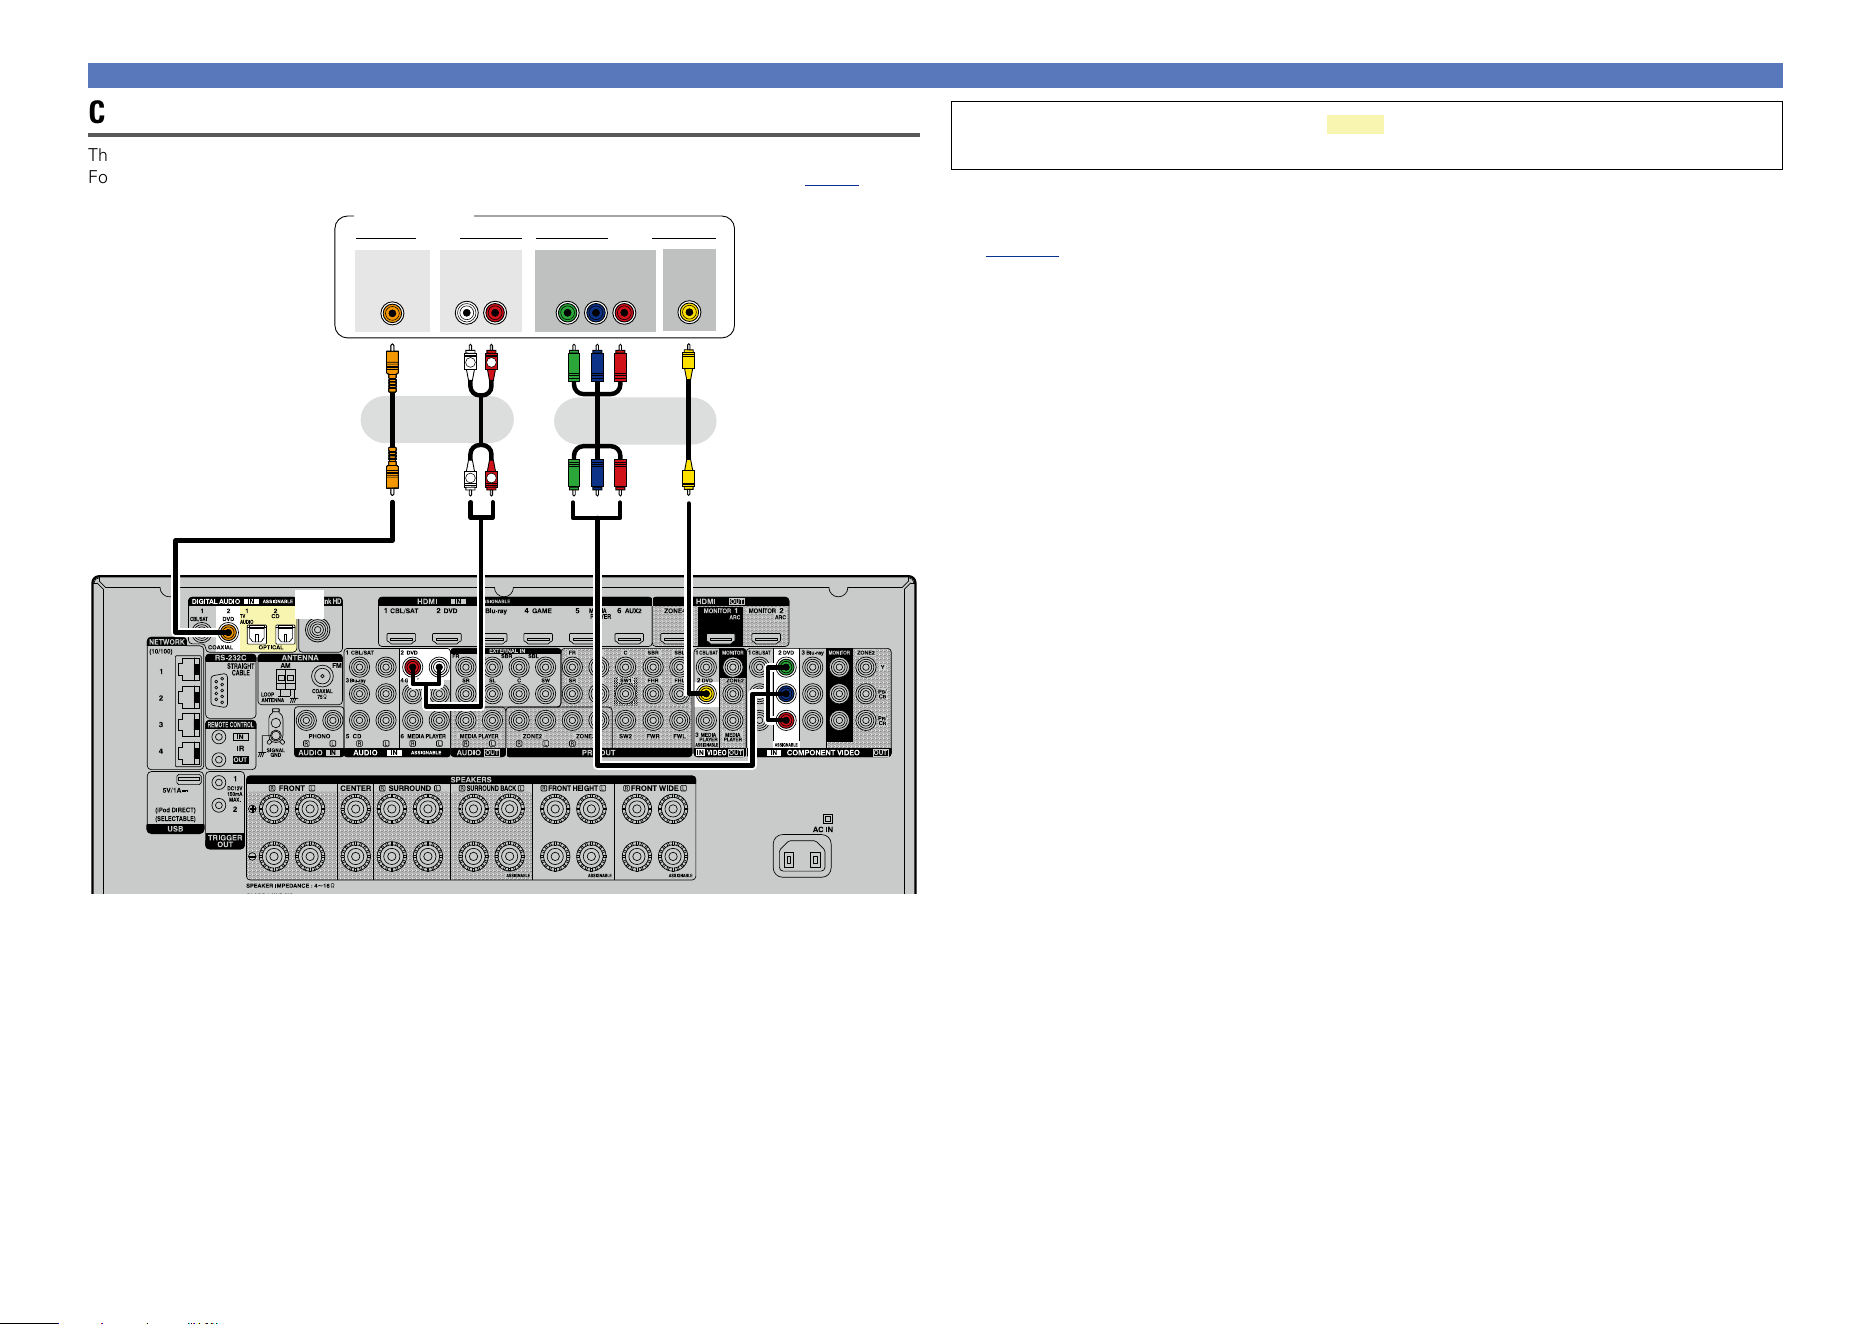This screenshot has height=1324, width=1872.
Task: Select the FM coaxial antenna jack
Action: pos(323,677)
